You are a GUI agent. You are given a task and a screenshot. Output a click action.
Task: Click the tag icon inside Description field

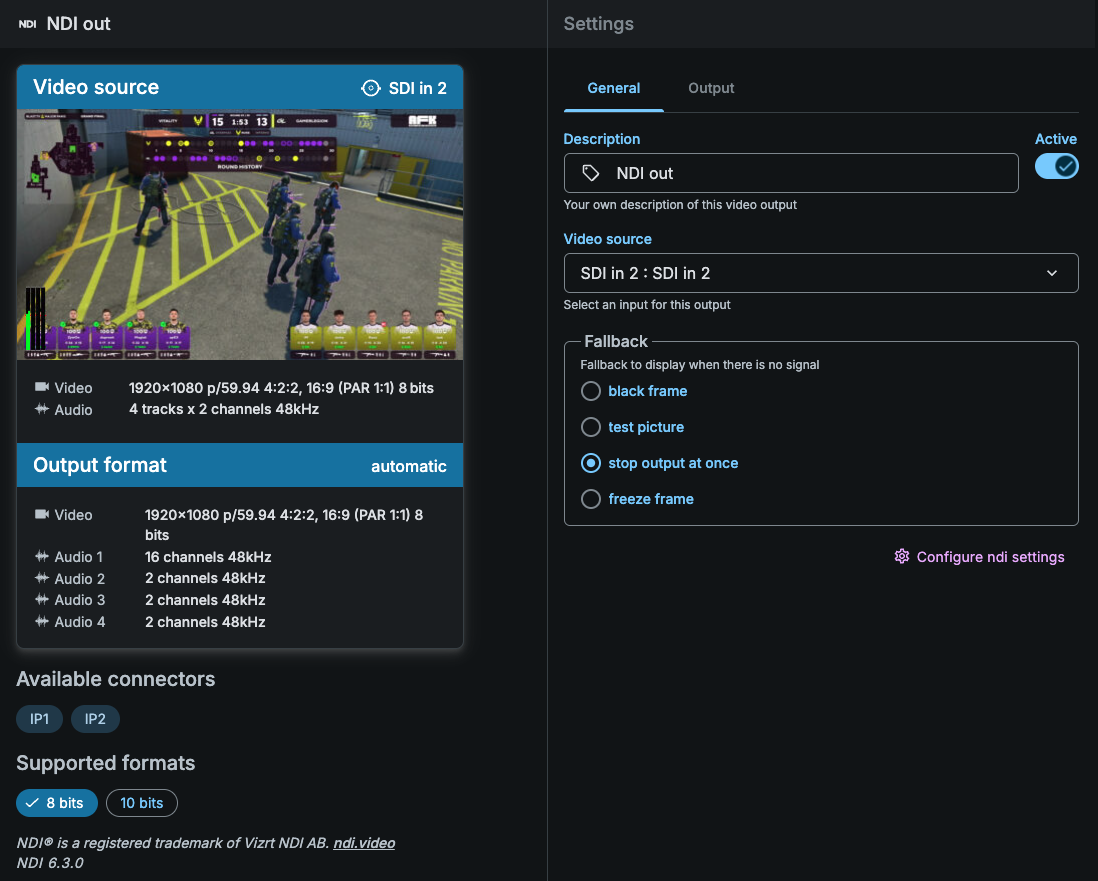590,172
